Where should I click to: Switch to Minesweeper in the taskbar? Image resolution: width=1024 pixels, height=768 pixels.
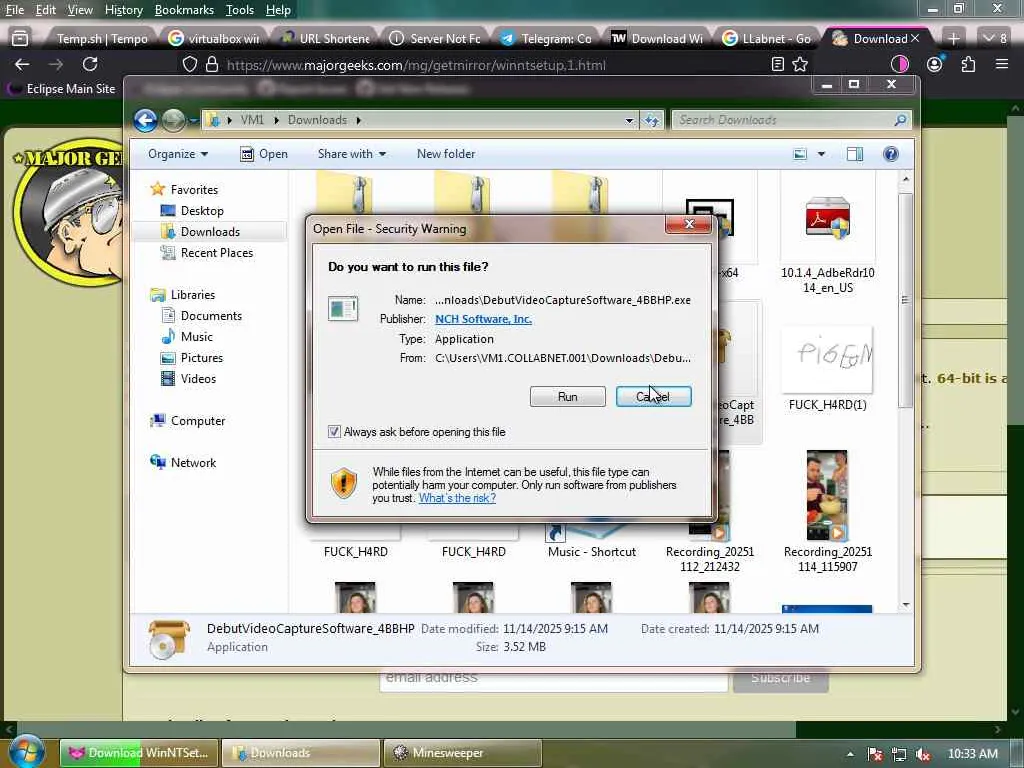pos(462,753)
